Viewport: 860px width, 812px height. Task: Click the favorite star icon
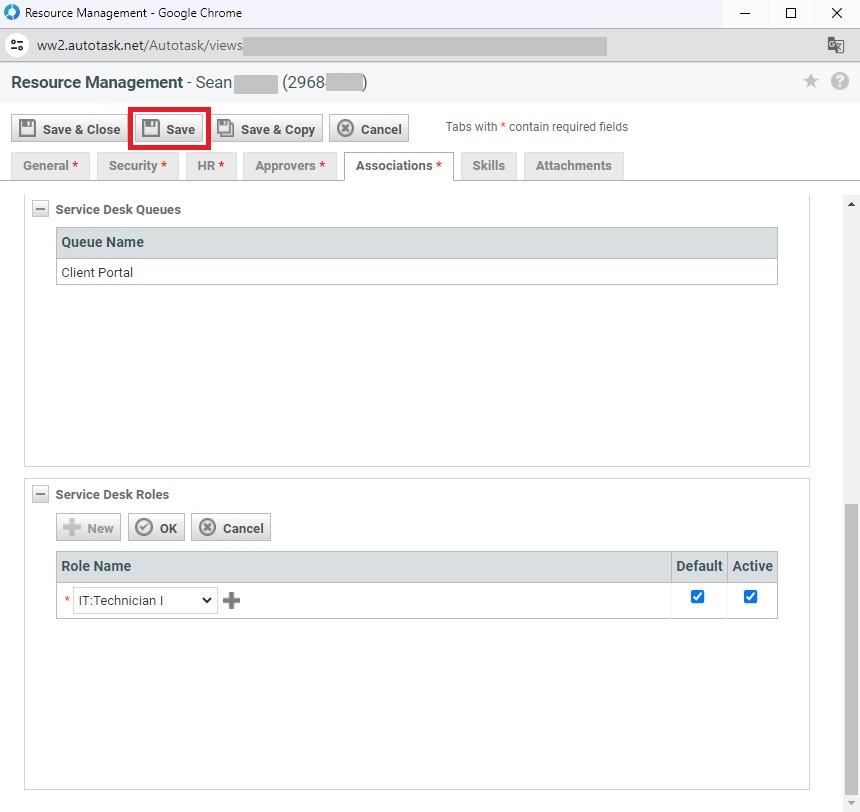811,82
